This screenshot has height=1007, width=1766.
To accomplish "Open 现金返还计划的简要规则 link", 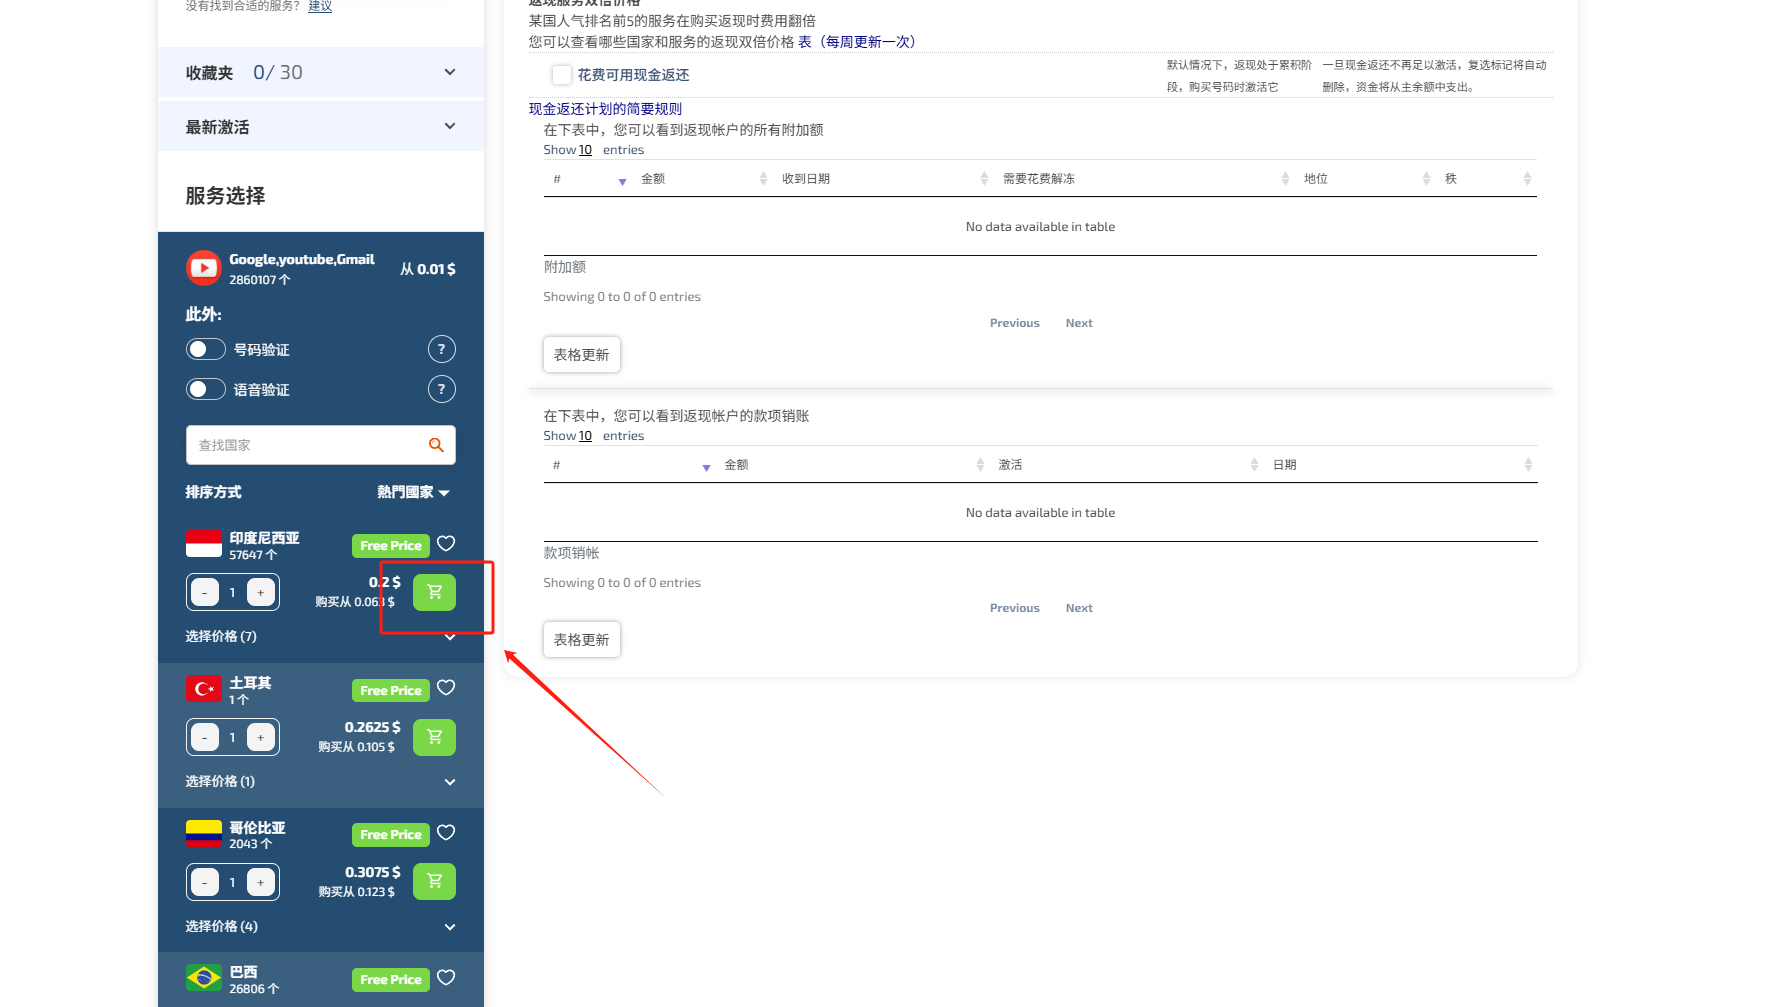I will (605, 109).
